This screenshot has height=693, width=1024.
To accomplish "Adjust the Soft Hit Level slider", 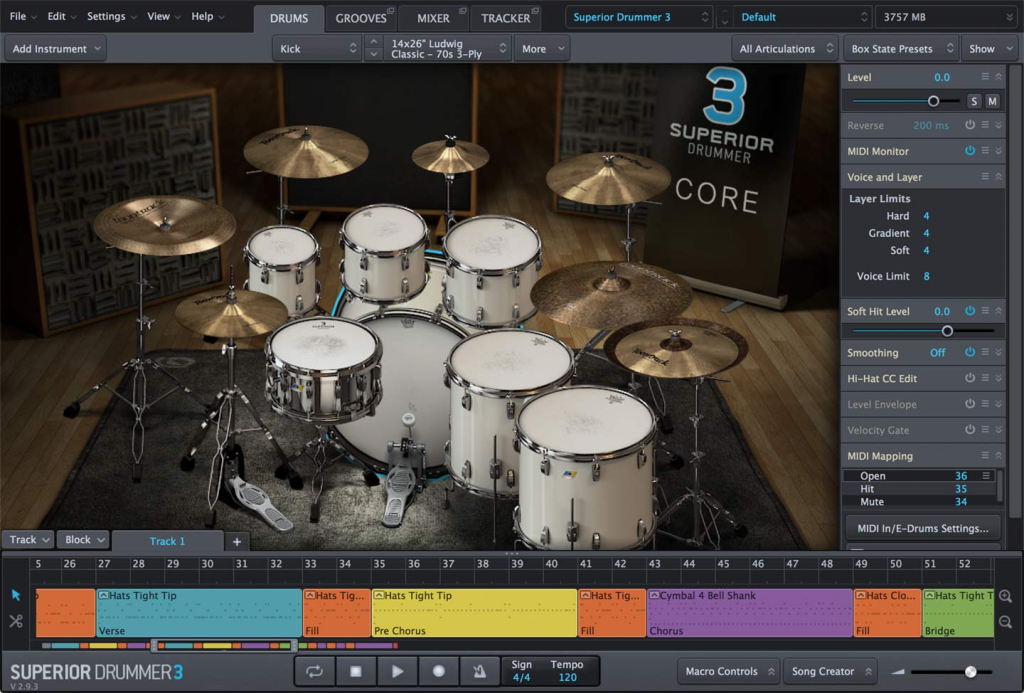I will (x=947, y=330).
